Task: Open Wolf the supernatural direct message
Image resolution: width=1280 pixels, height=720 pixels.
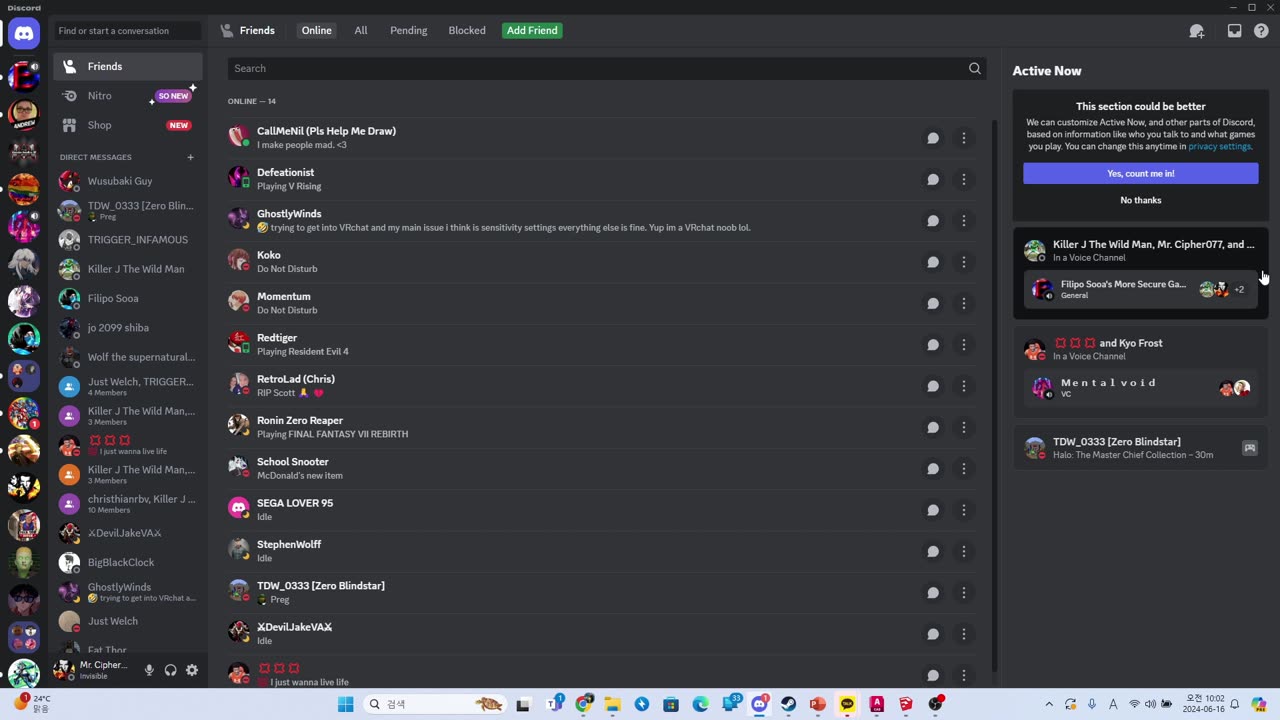Action: pyautogui.click(x=128, y=357)
